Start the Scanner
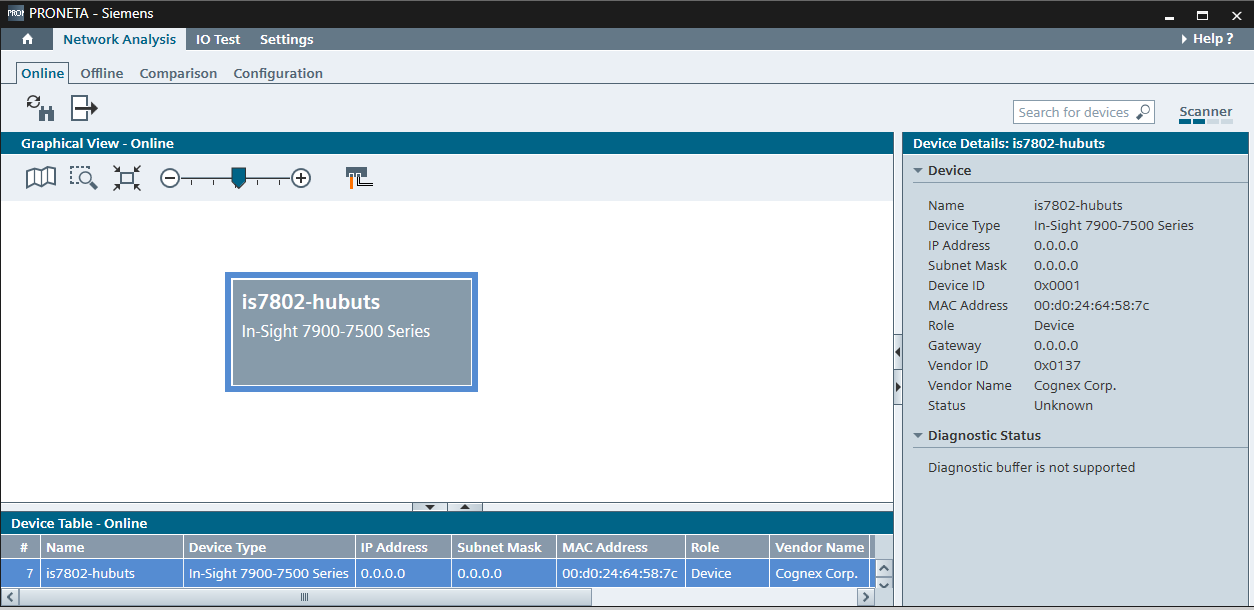 (1205, 112)
